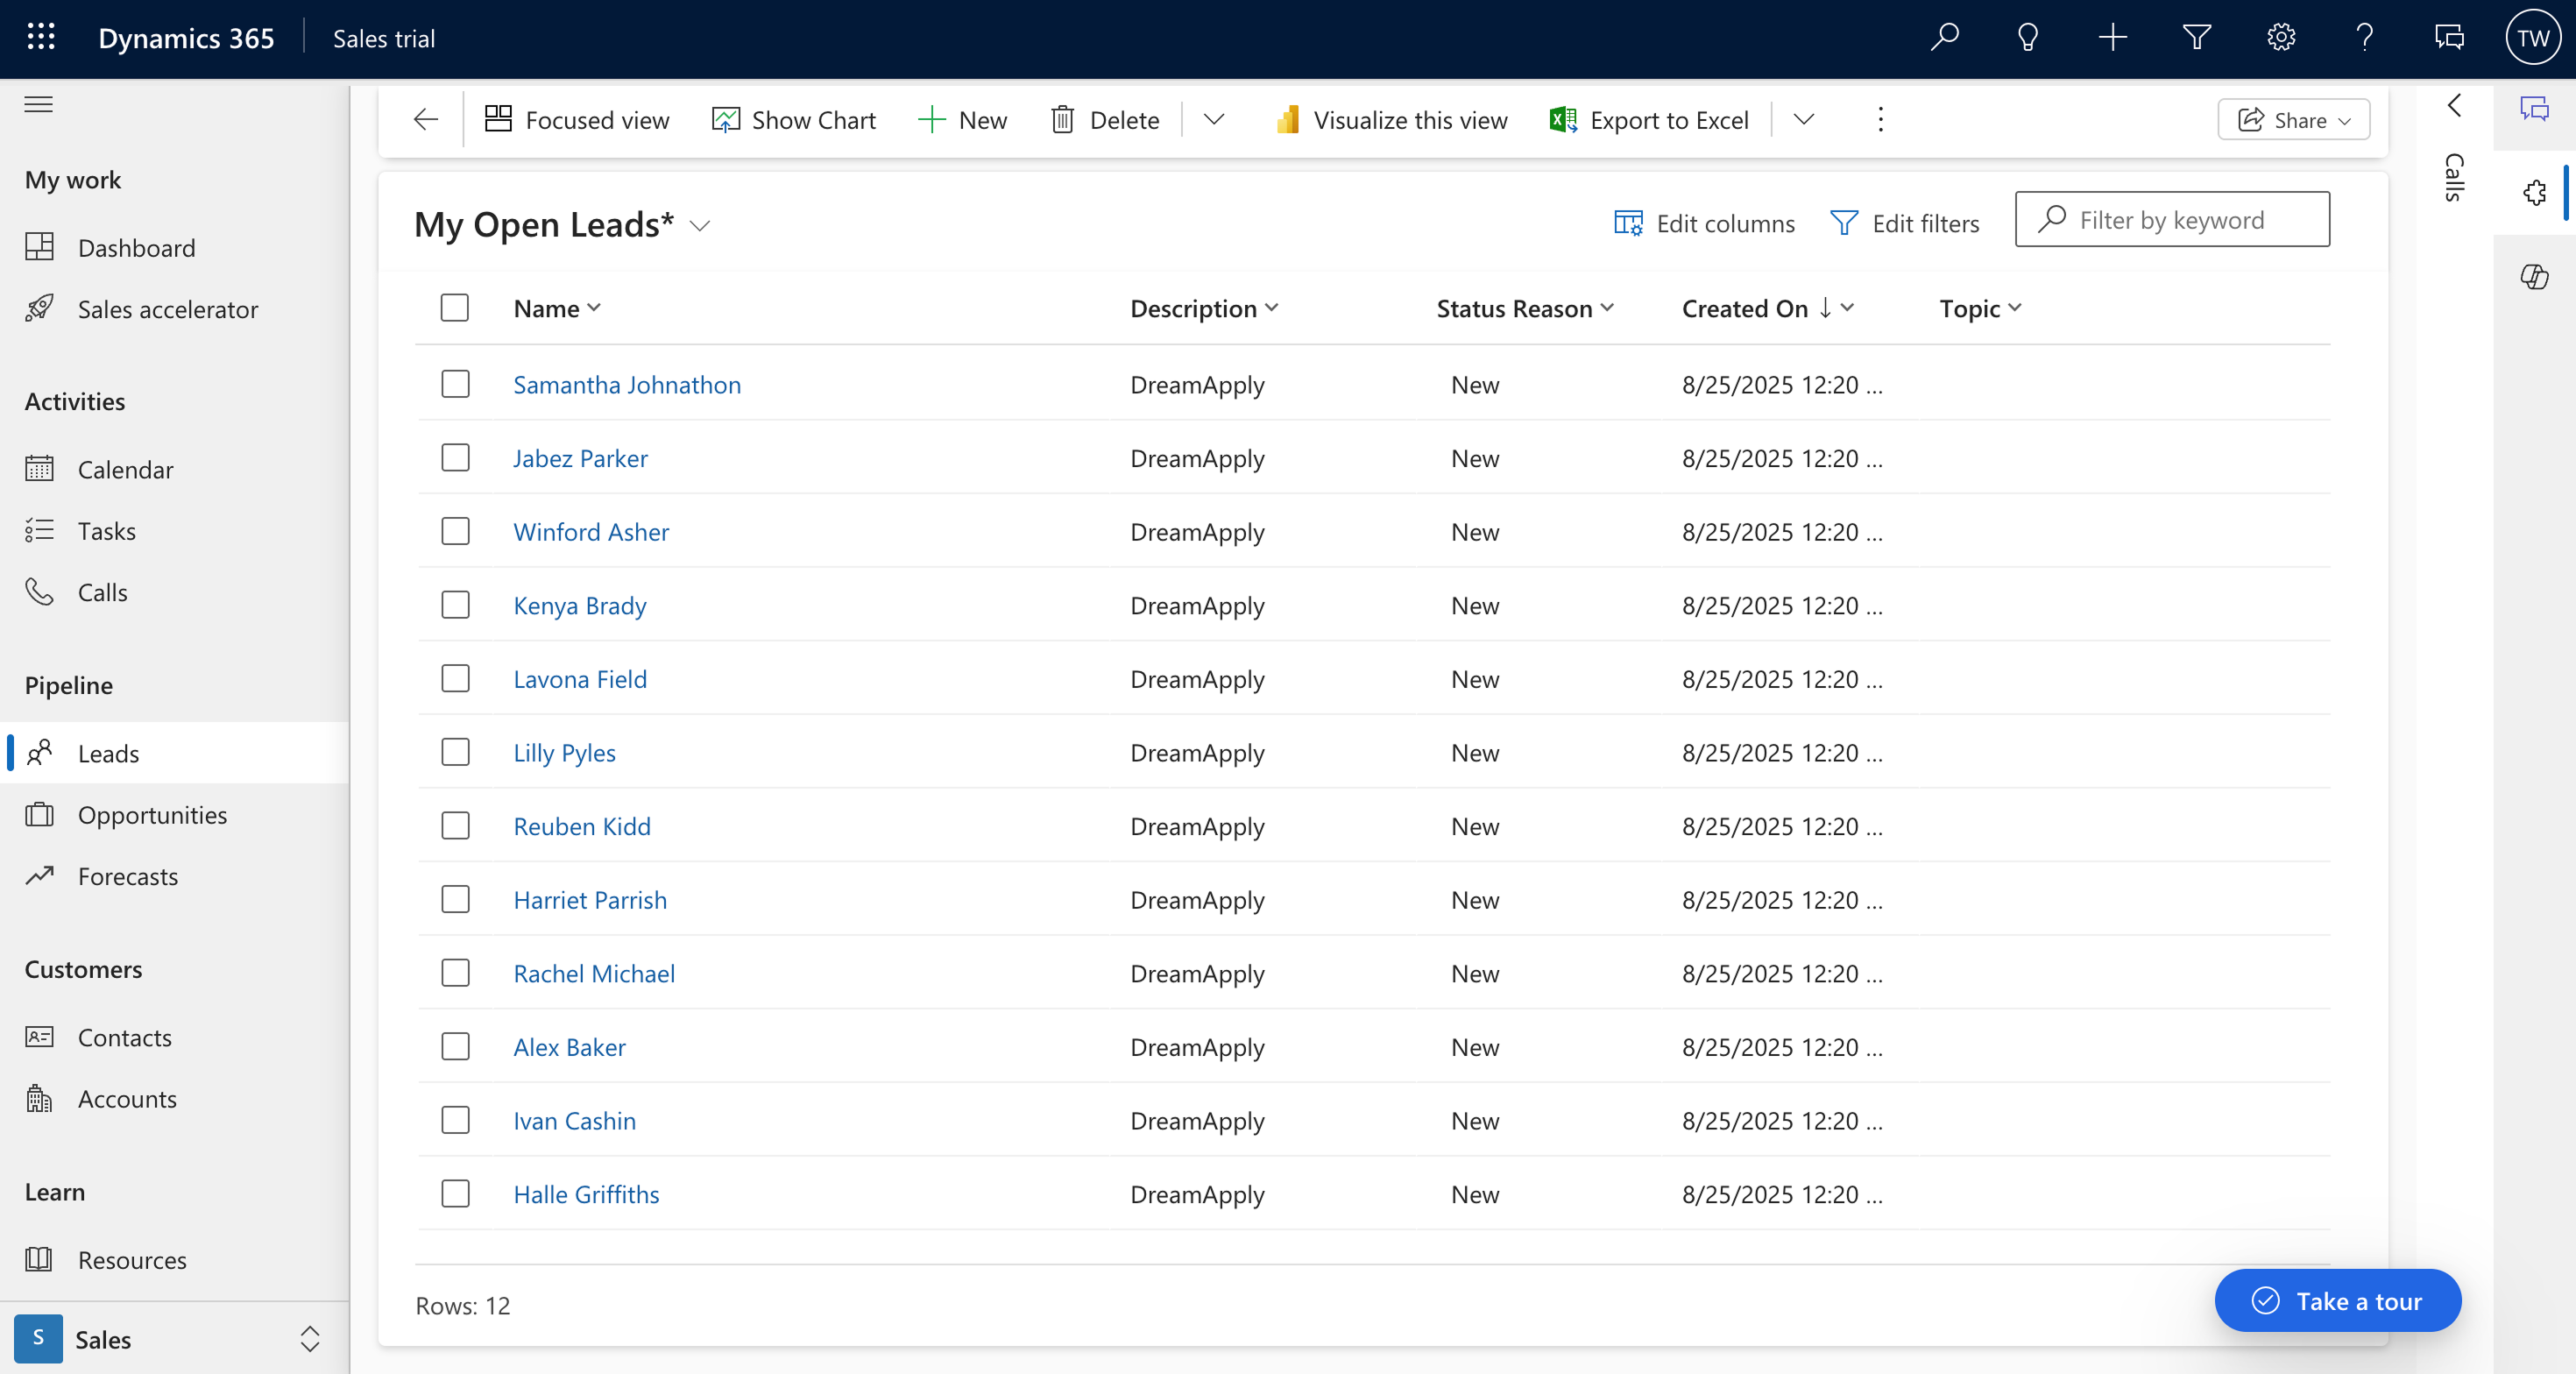Click the help question mark icon

pyautogui.click(x=2364, y=38)
